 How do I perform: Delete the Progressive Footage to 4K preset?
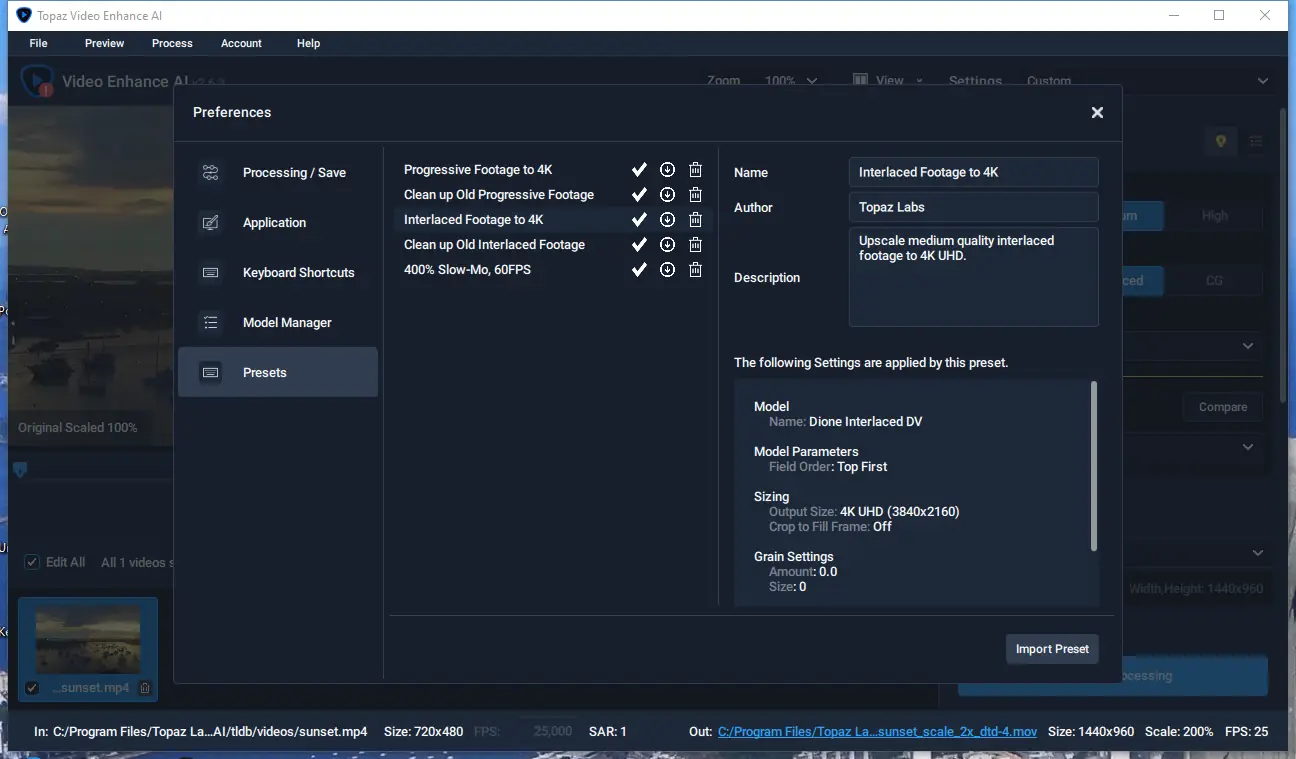pos(695,170)
